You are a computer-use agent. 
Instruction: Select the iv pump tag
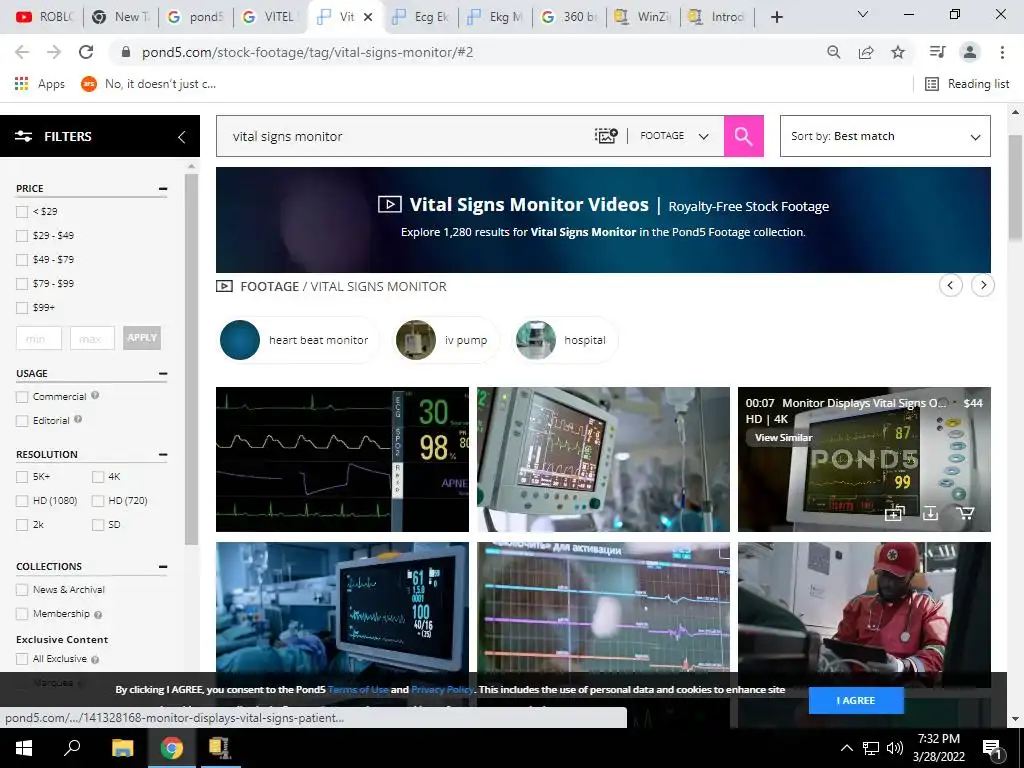tap(447, 340)
